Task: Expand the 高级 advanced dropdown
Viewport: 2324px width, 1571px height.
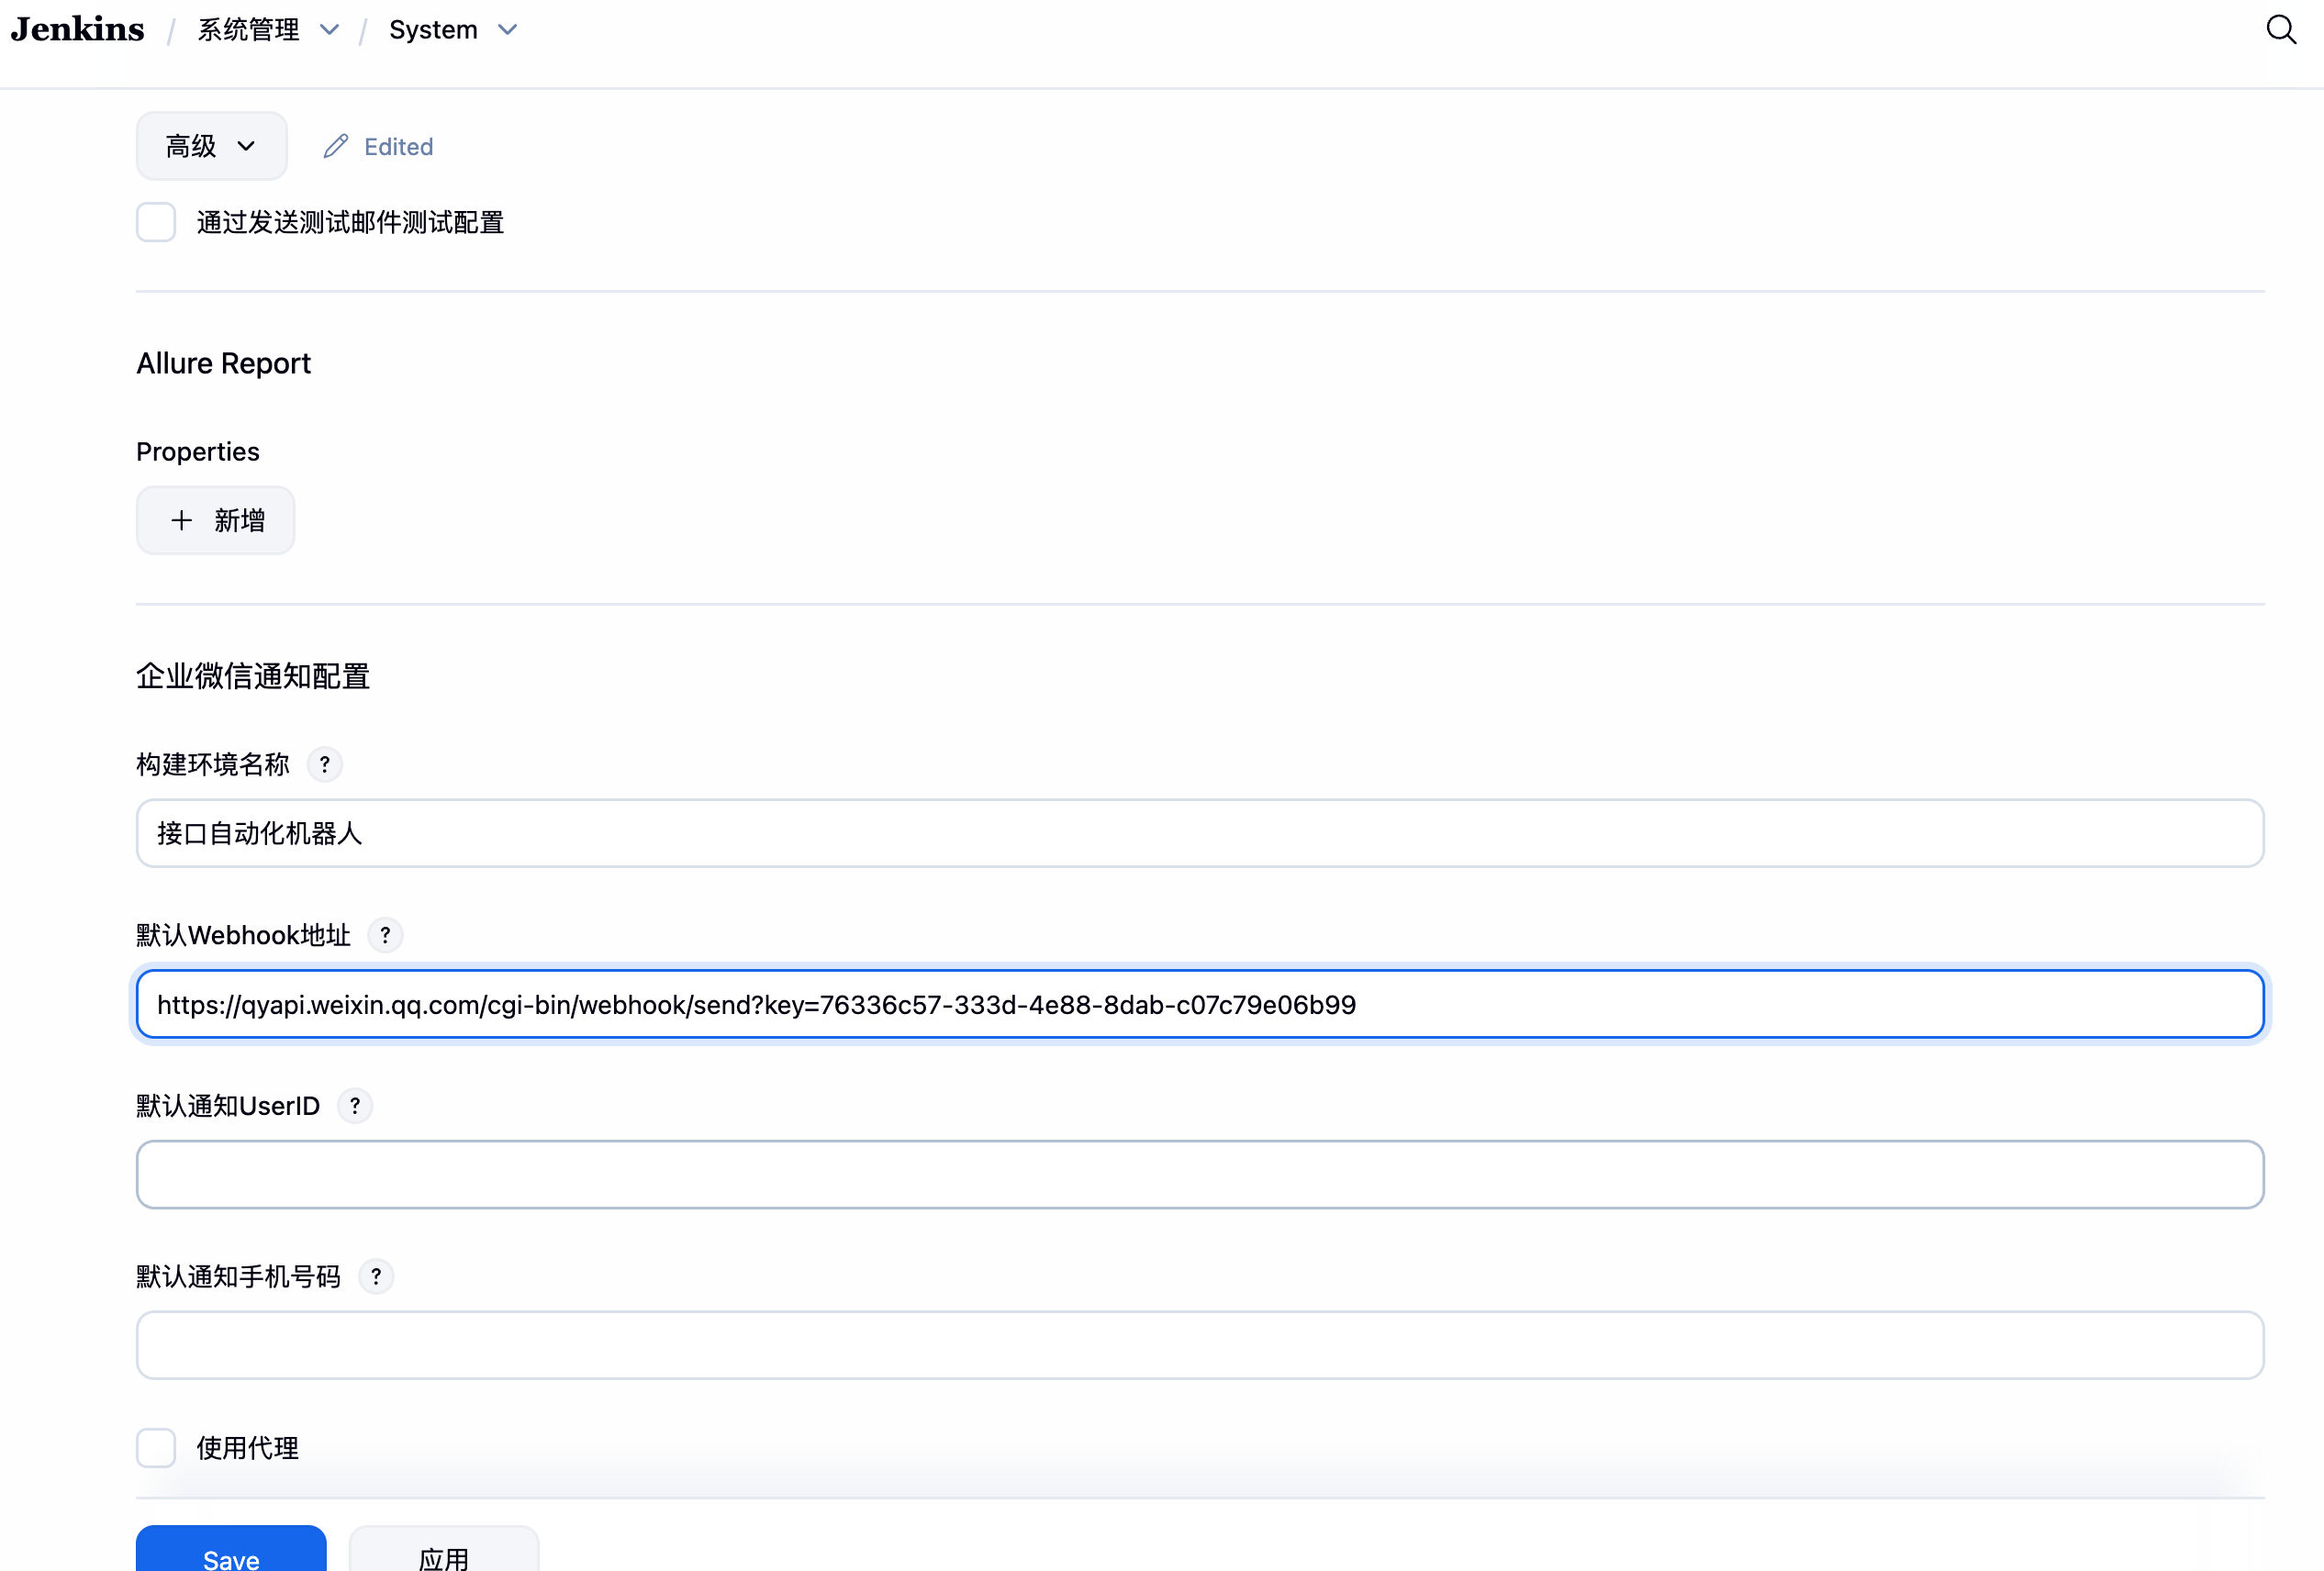Action: coord(211,147)
